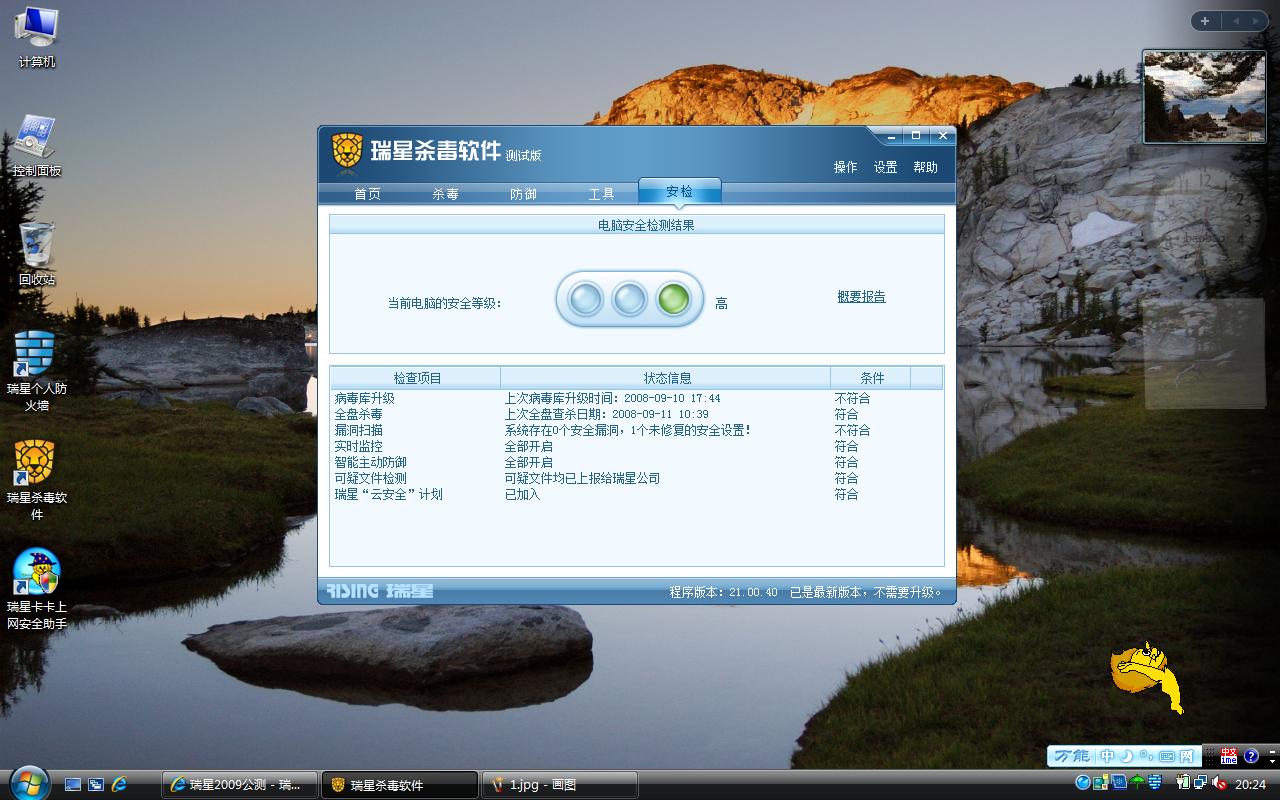Click 瑞星杀毒软件 taskbar button
Screen dimensions: 1280x800
399,785
